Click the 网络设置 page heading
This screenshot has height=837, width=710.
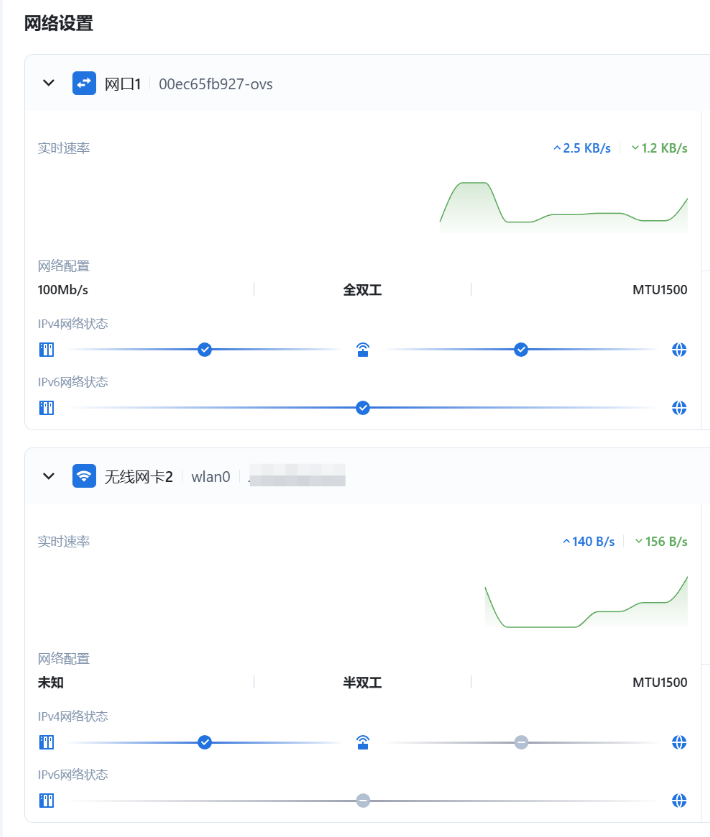(x=59, y=23)
